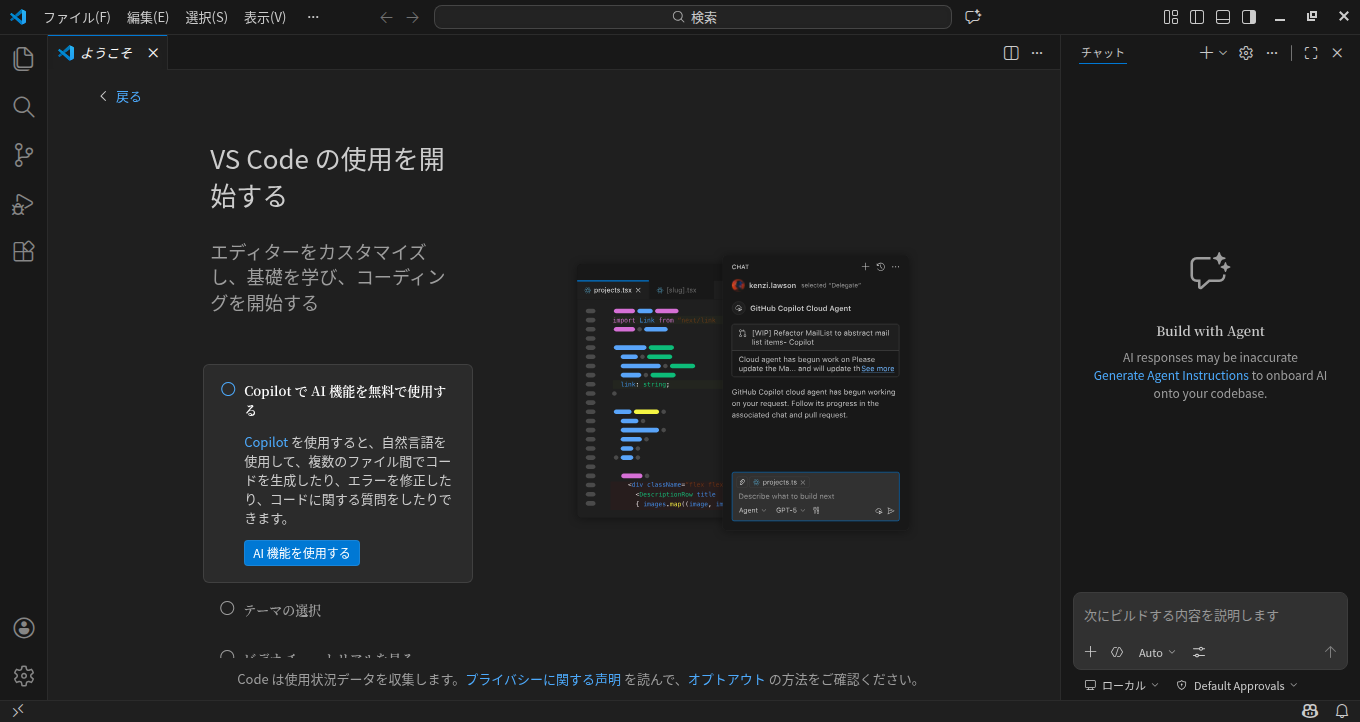Viewport: 1360px width, 722px height.
Task: Open the 表示(V) menu
Action: click(x=264, y=17)
